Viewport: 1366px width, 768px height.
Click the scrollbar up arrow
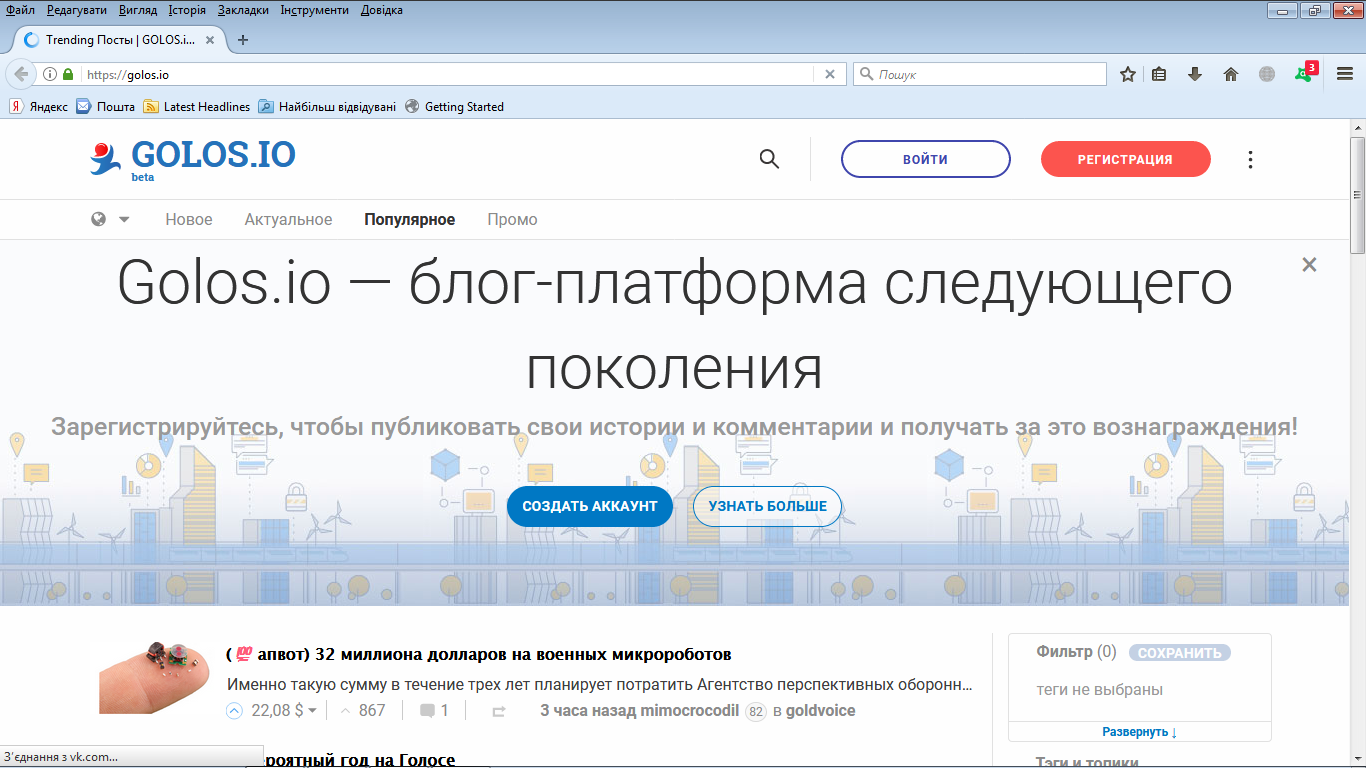(1357, 128)
